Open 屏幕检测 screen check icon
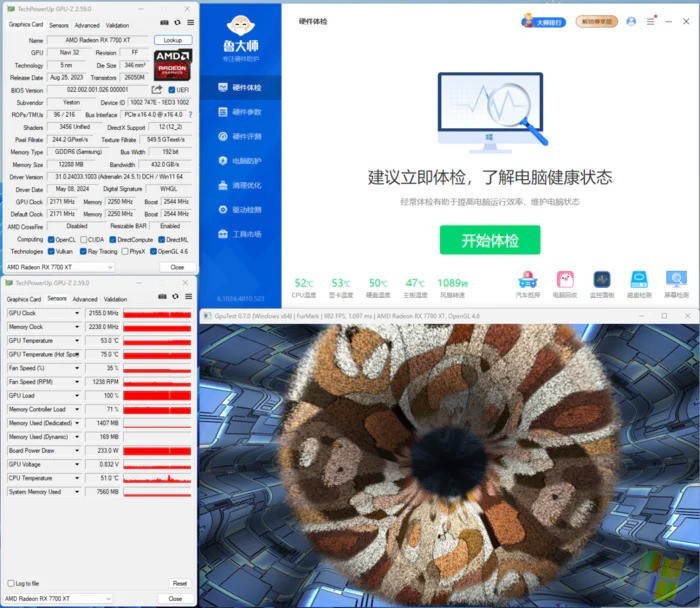Viewport: 700px width, 608px height. pos(676,280)
